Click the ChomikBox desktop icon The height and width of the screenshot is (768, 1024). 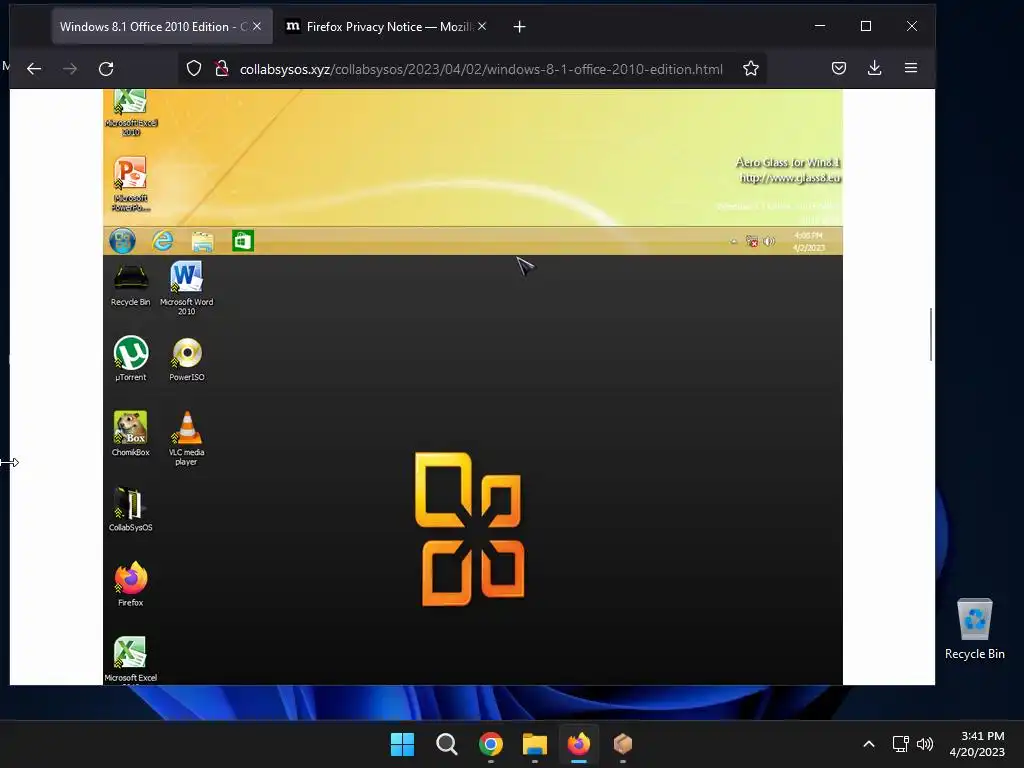coord(131,434)
